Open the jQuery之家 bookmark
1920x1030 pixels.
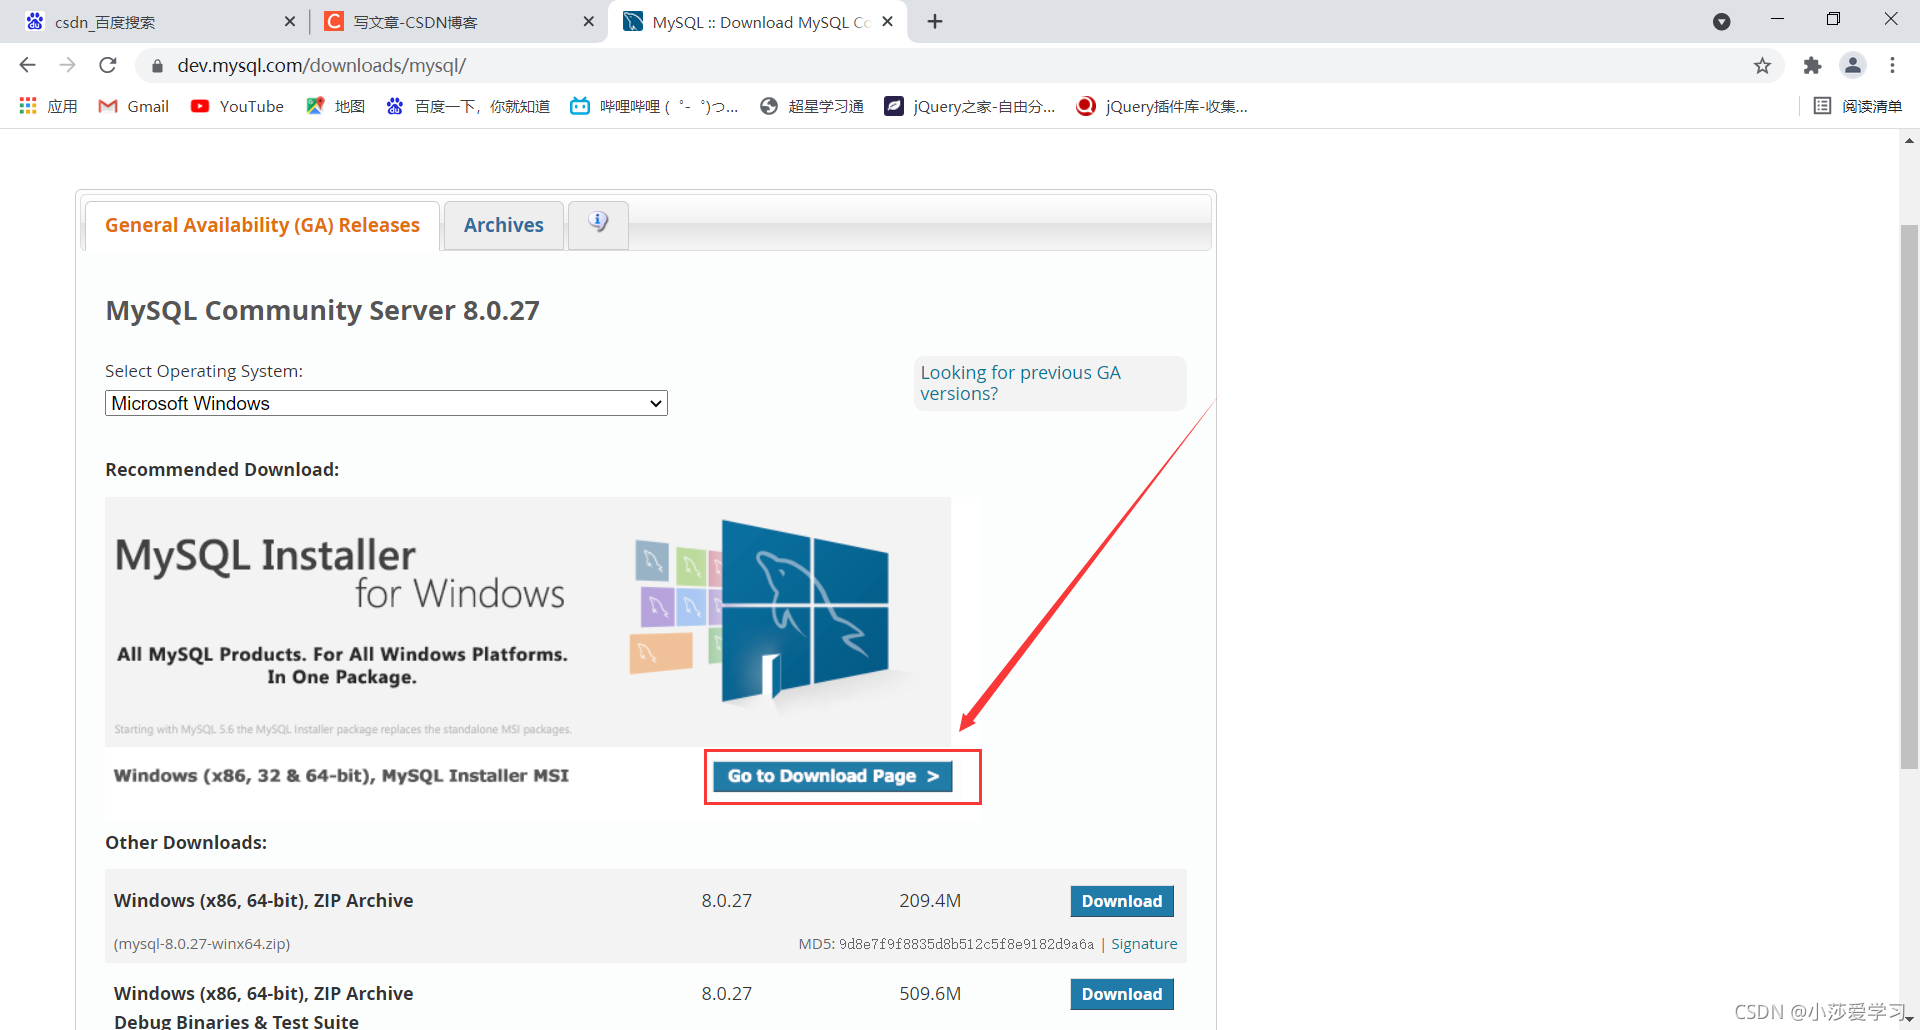coord(970,106)
